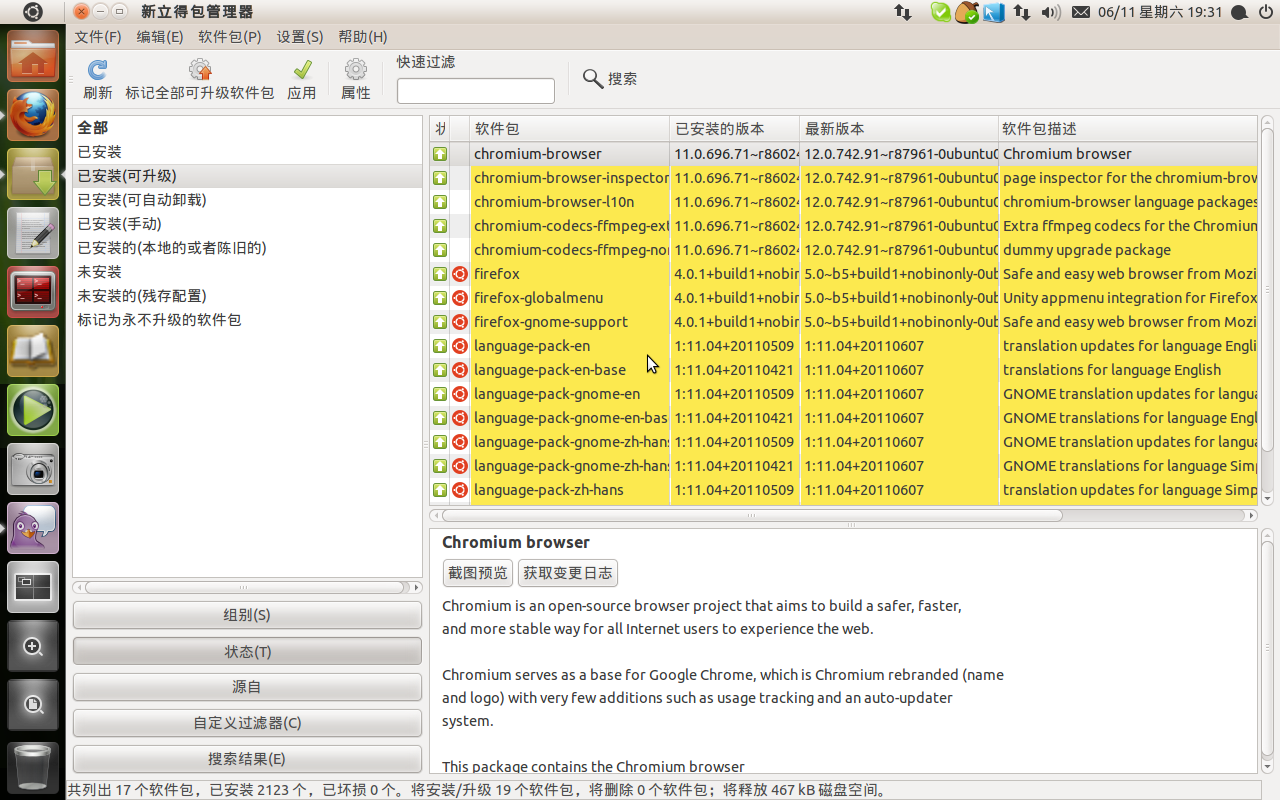Toggle status mark for chromium-browser-l10n
This screenshot has height=800, width=1280.
tap(439, 202)
